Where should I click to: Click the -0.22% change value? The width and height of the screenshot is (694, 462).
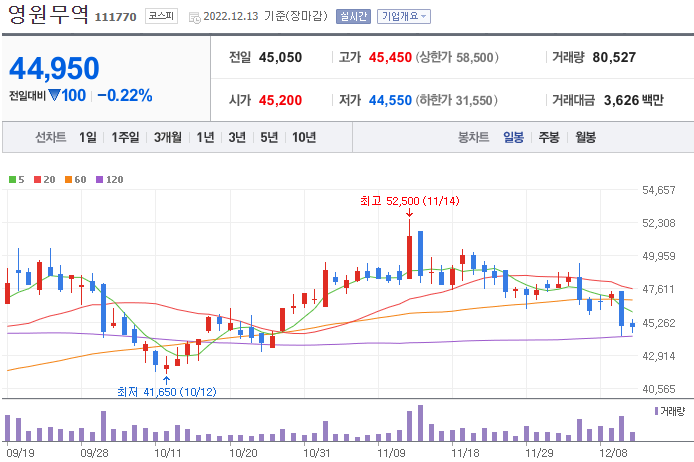tap(125, 95)
